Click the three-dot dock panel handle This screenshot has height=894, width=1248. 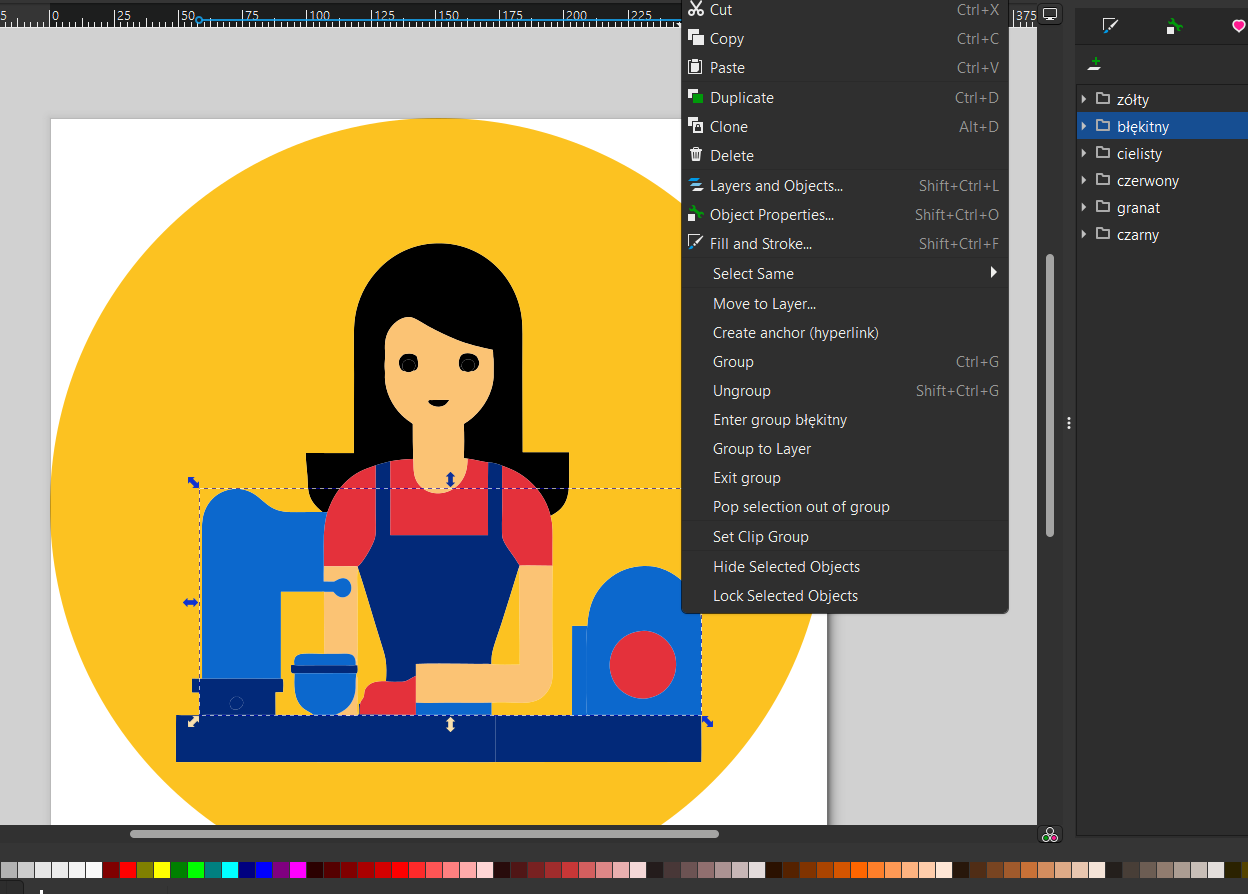coord(1069,423)
